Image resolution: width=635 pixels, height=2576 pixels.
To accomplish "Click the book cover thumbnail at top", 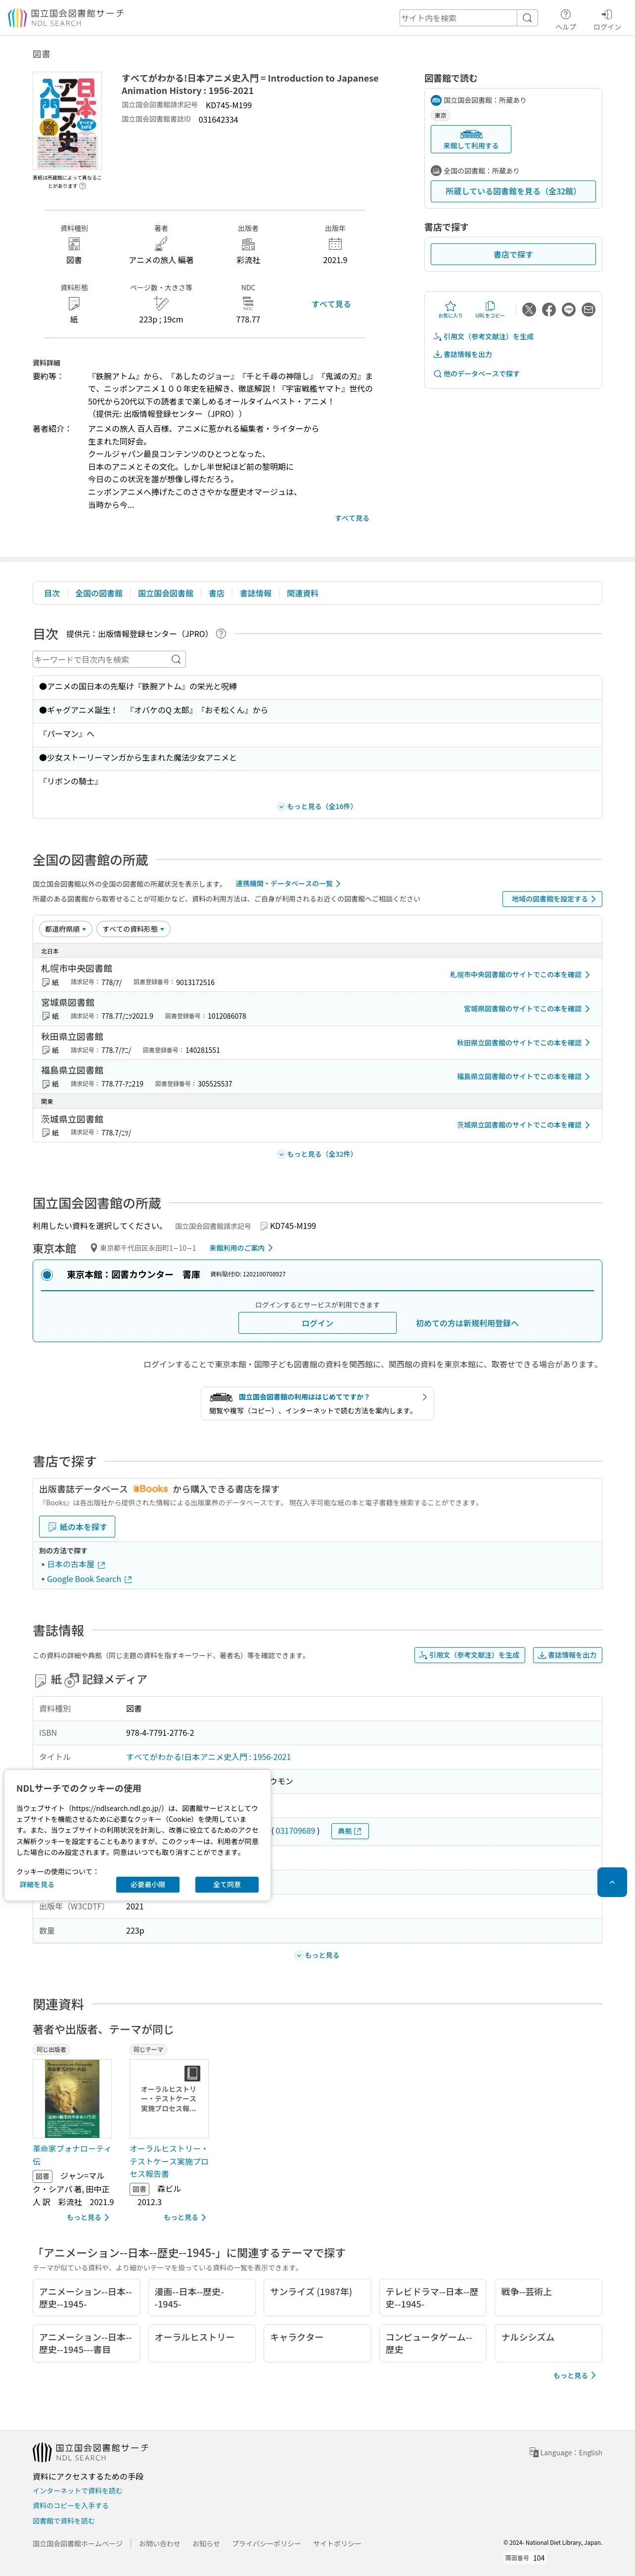I will point(67,121).
